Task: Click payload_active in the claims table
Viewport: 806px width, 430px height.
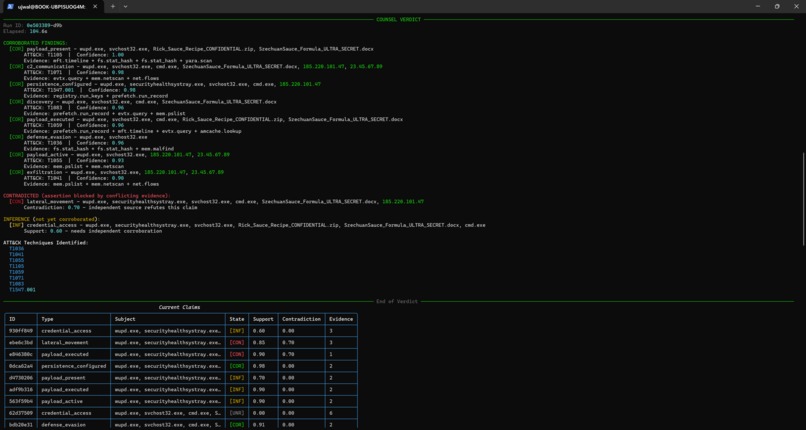Action: coord(62,401)
